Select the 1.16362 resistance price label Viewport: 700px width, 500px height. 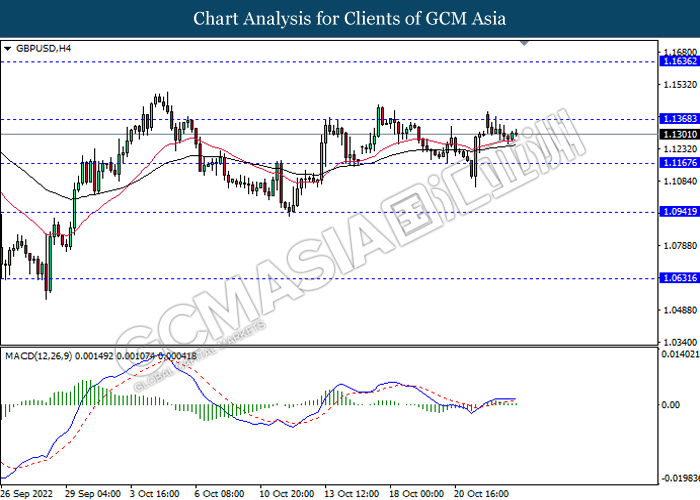pos(679,62)
